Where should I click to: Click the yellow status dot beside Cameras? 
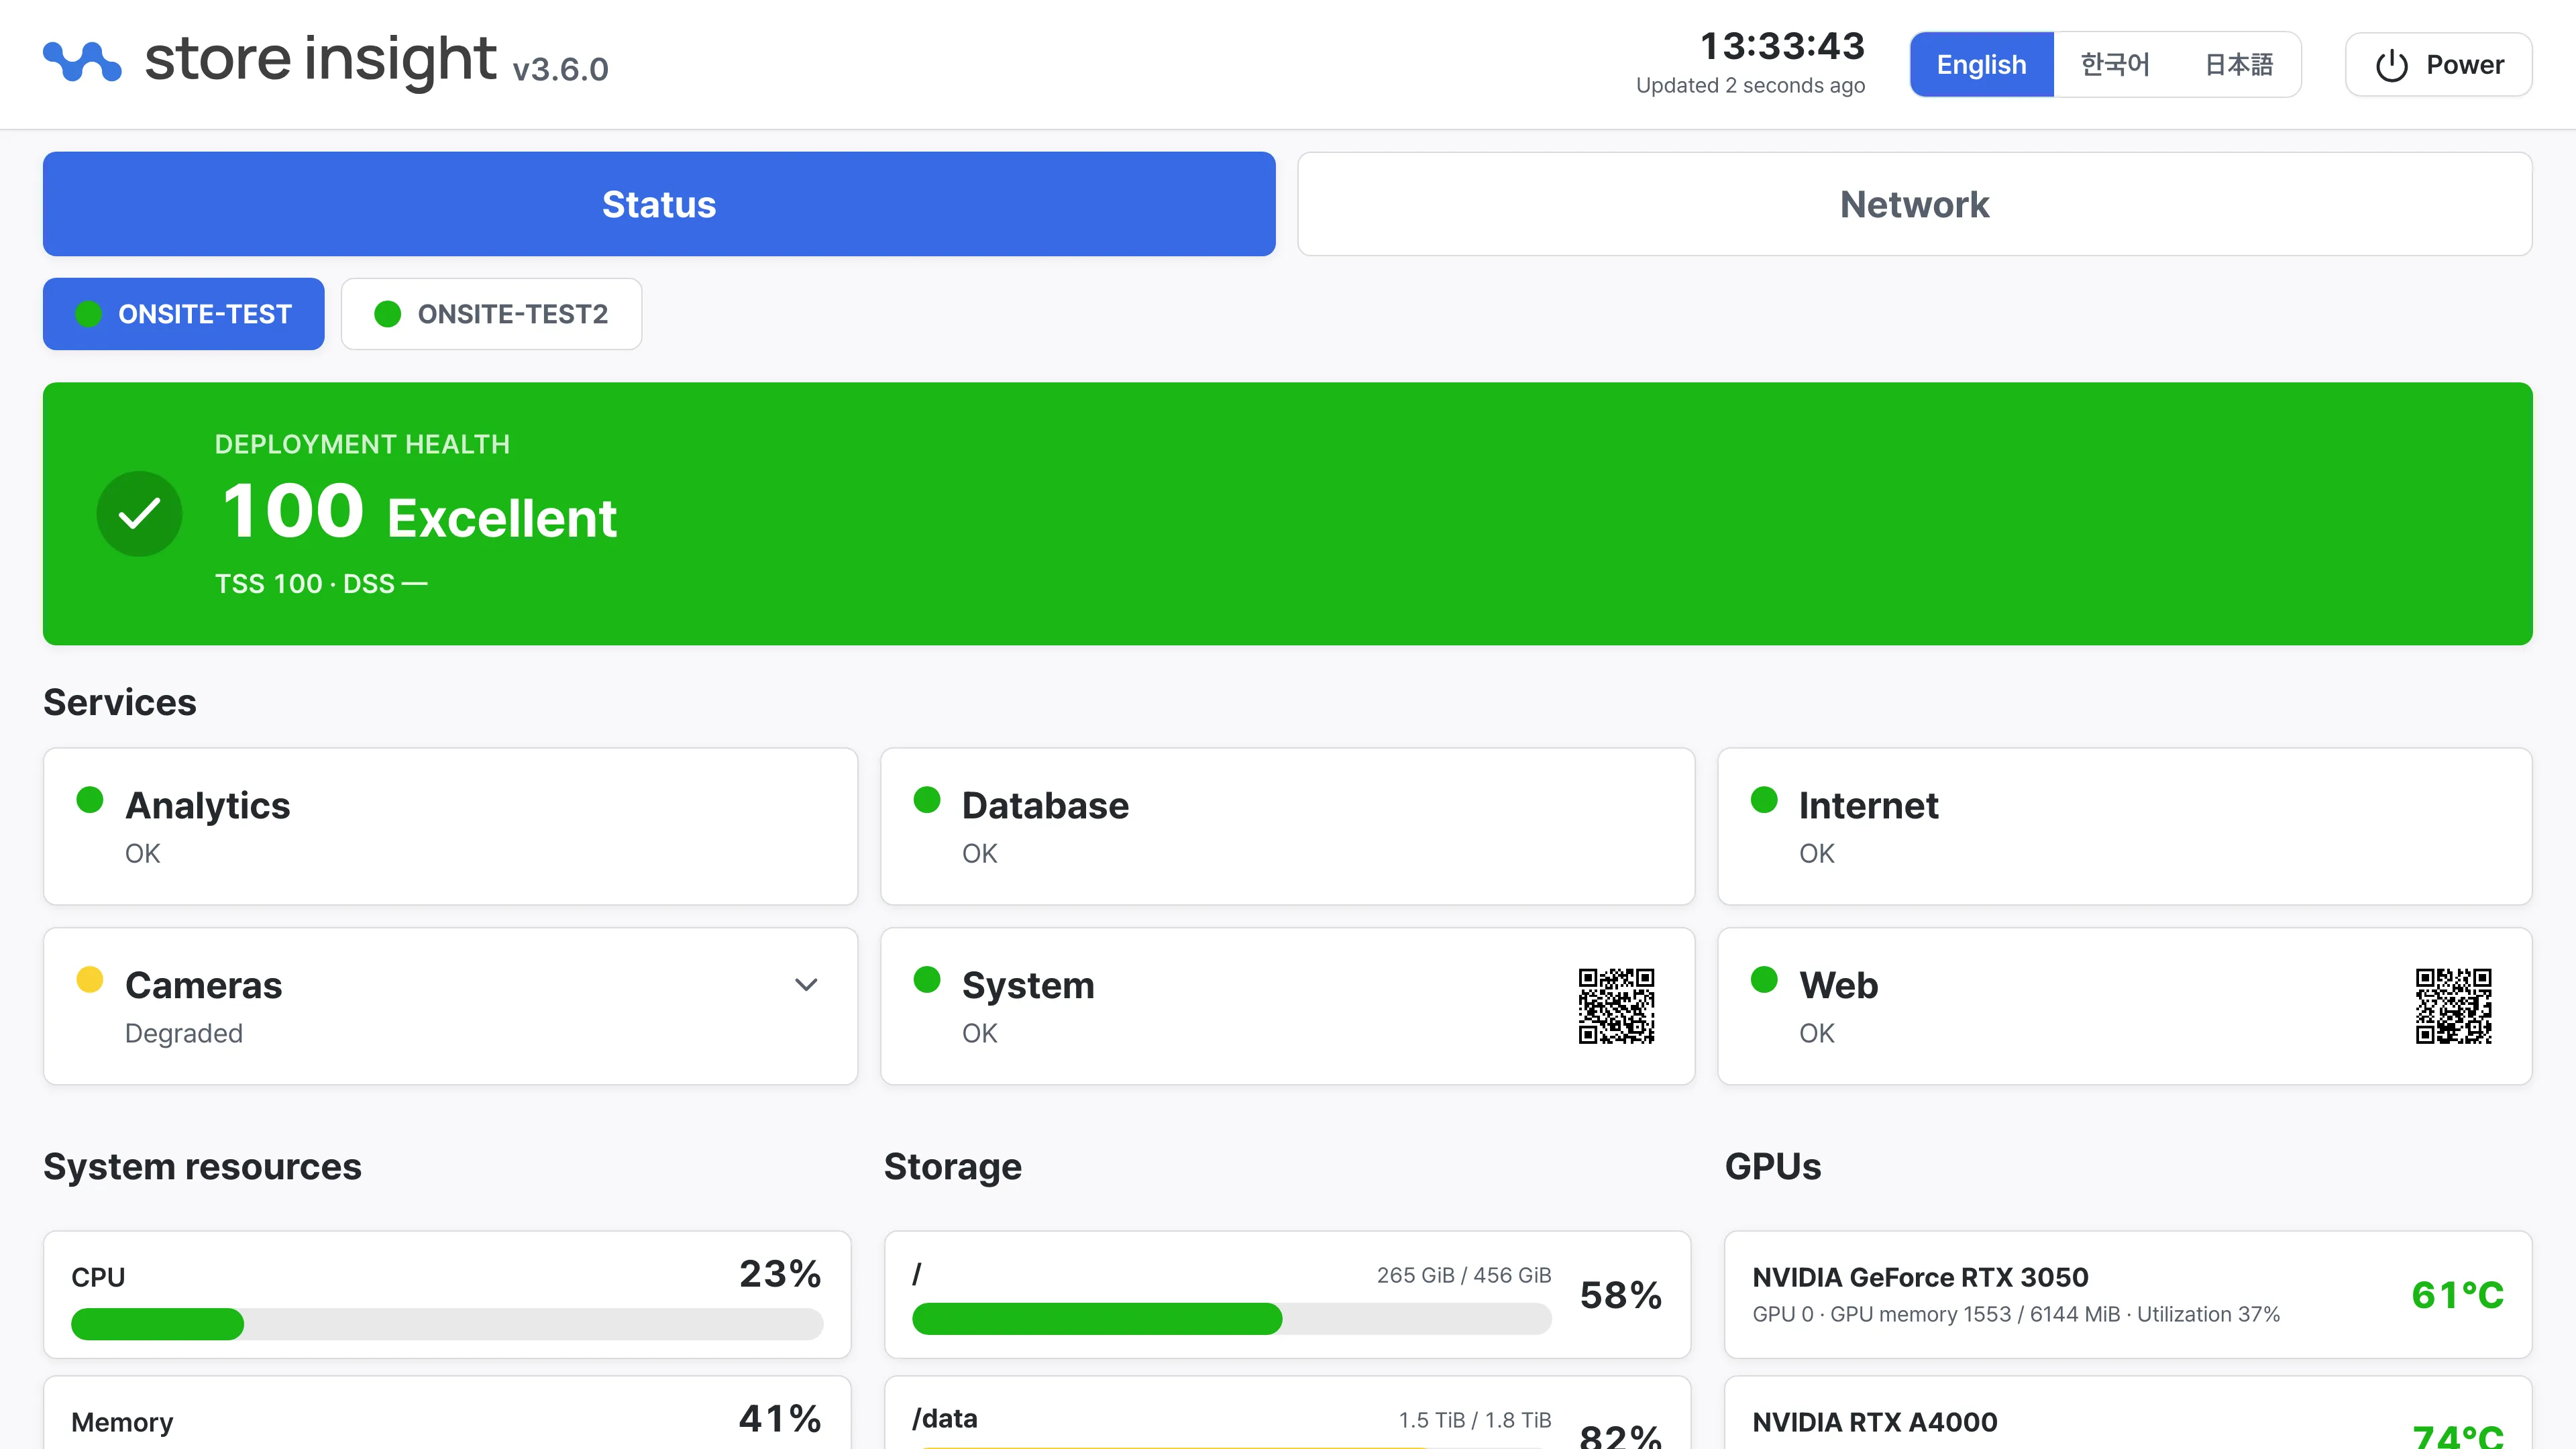click(90, 979)
